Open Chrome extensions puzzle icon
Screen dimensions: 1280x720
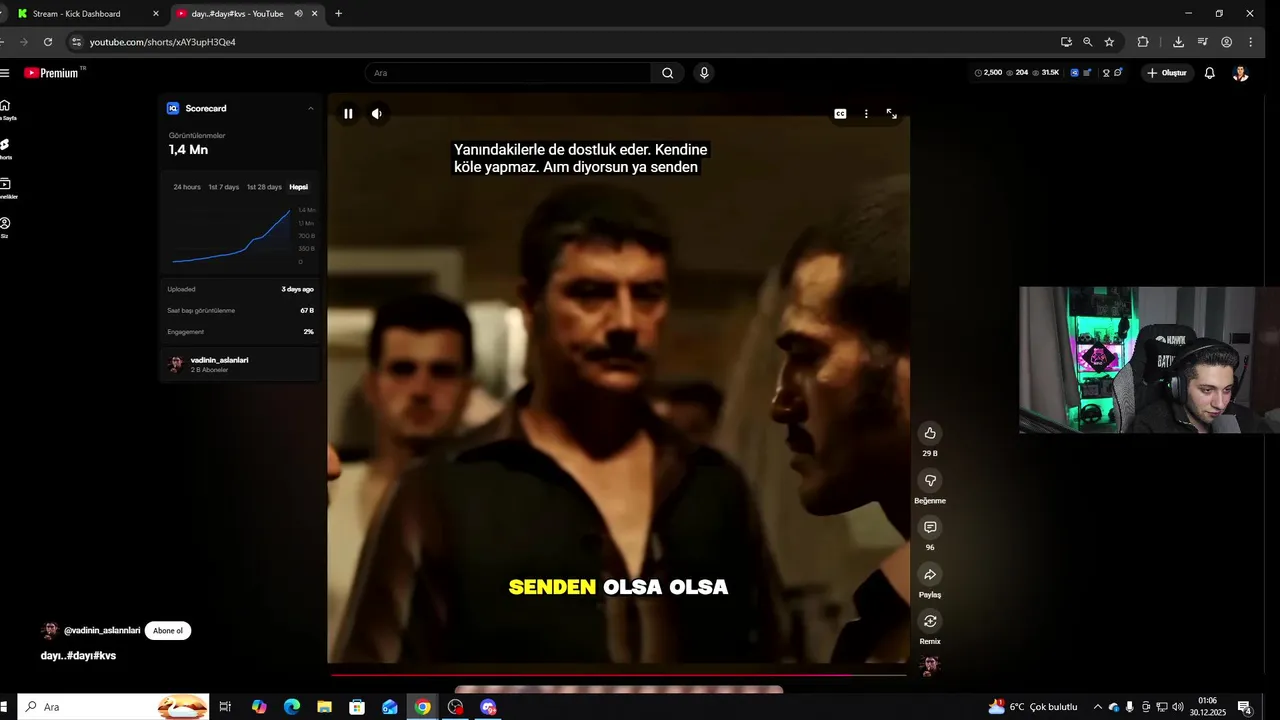coord(1143,42)
